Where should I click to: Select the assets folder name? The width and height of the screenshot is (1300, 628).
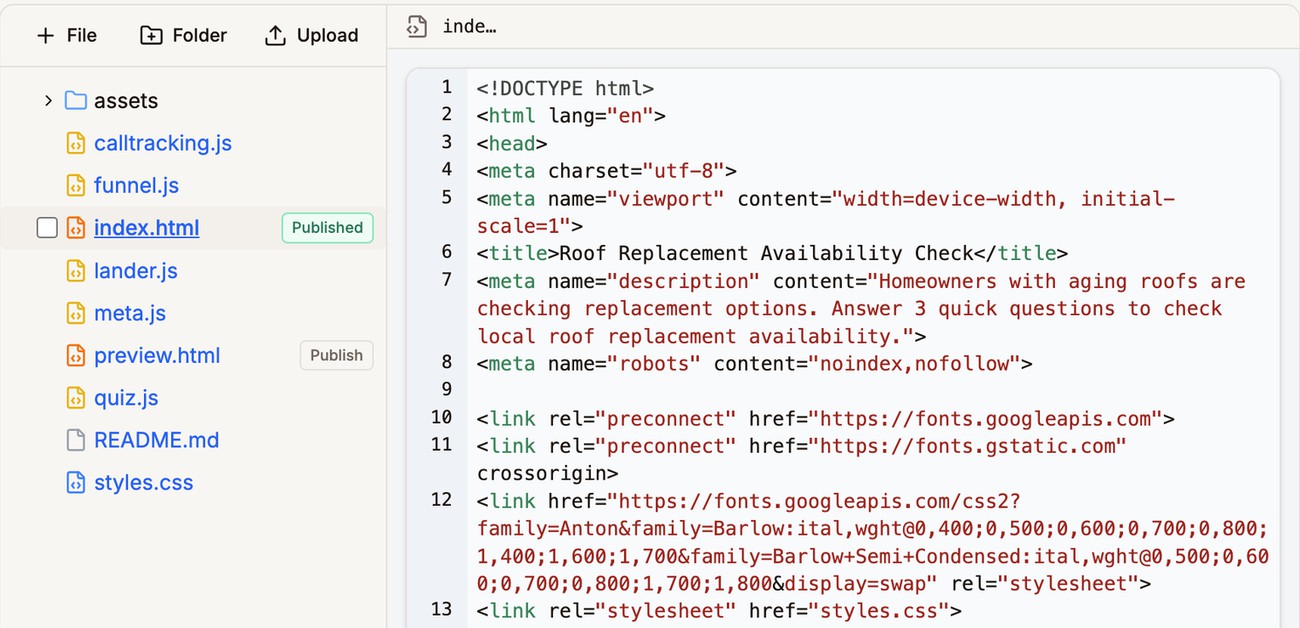click(126, 101)
